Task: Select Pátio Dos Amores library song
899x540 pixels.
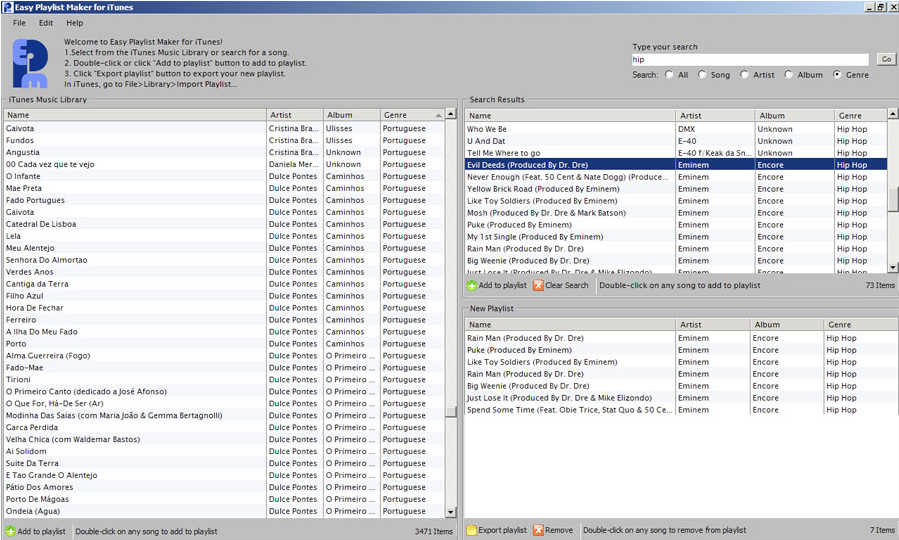Action: (x=224, y=487)
